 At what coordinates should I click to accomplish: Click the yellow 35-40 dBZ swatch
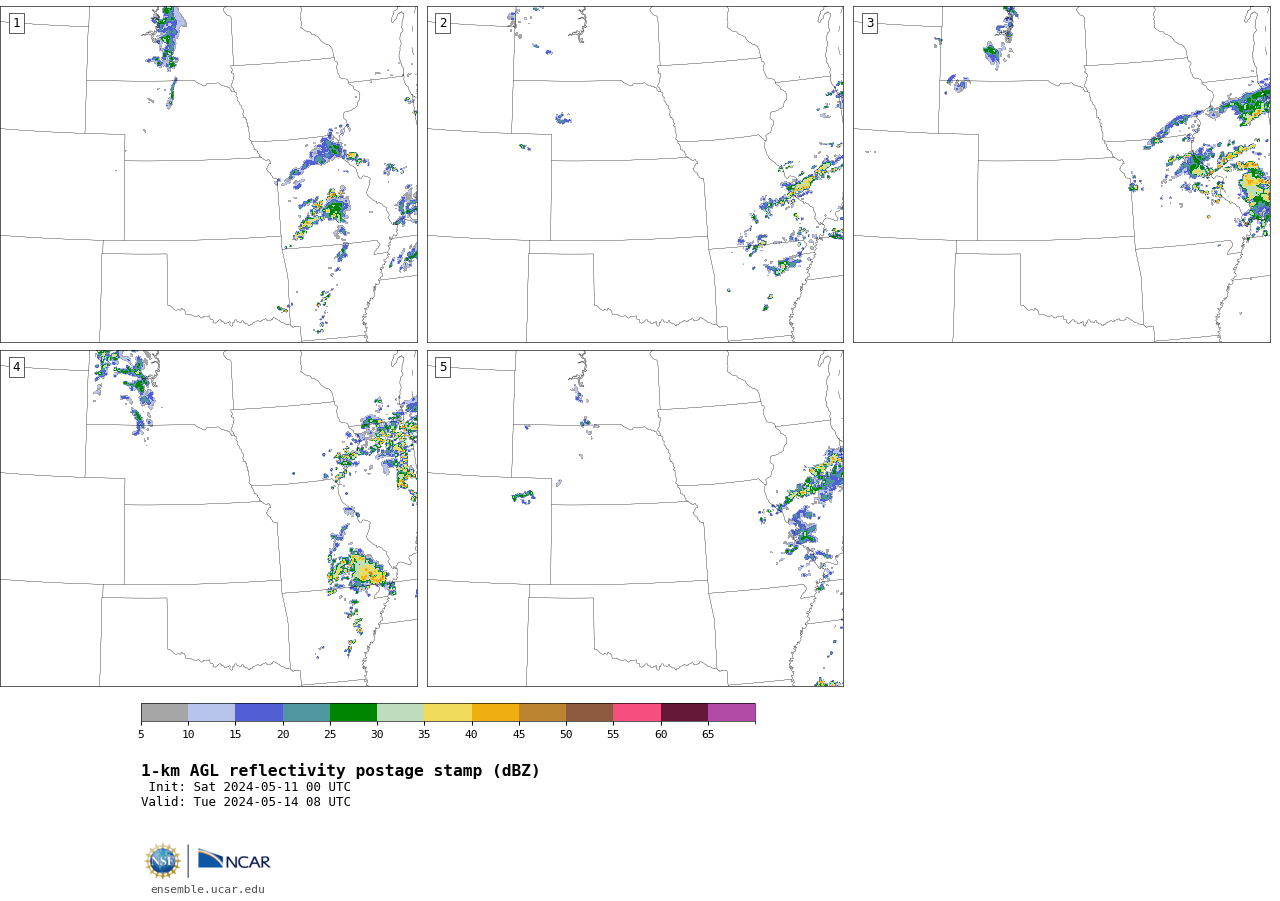coord(448,713)
